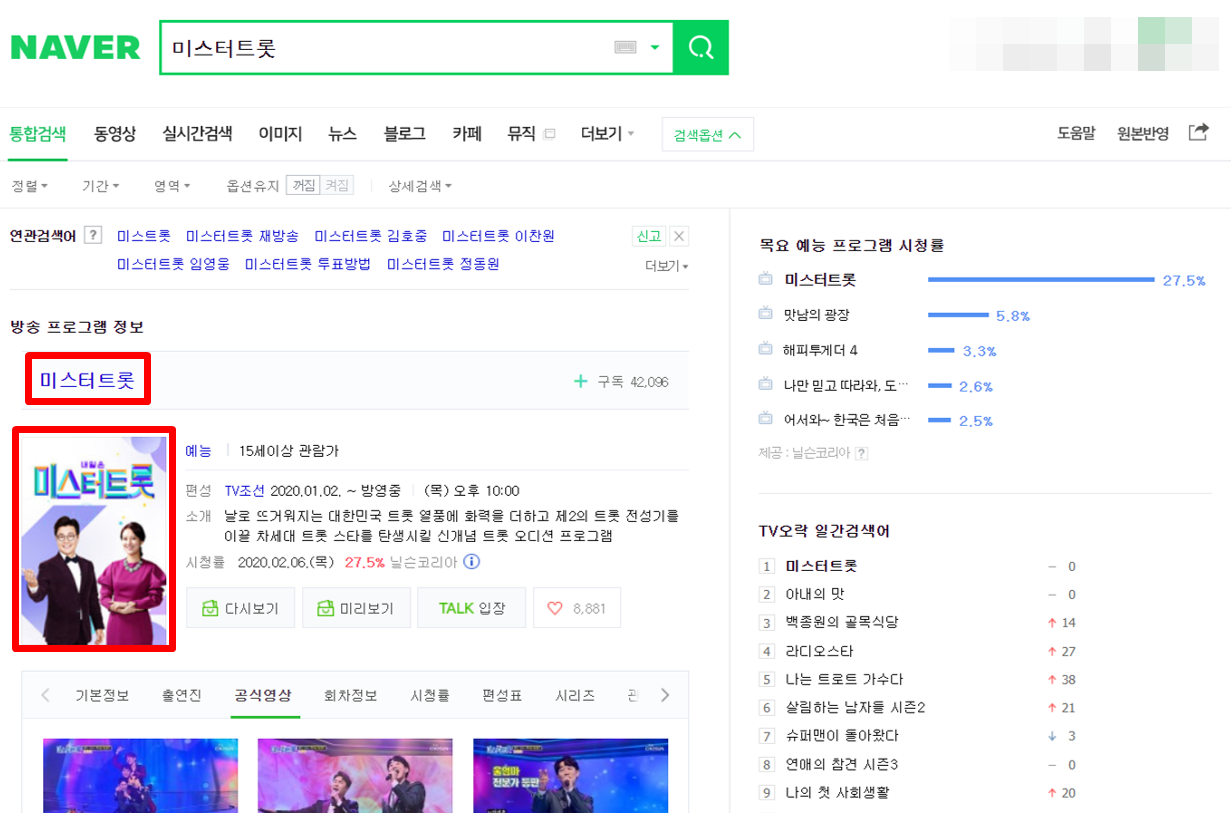This screenshot has width=1231, height=813.
Task: Open the 편성표 tab
Action: (x=502, y=696)
